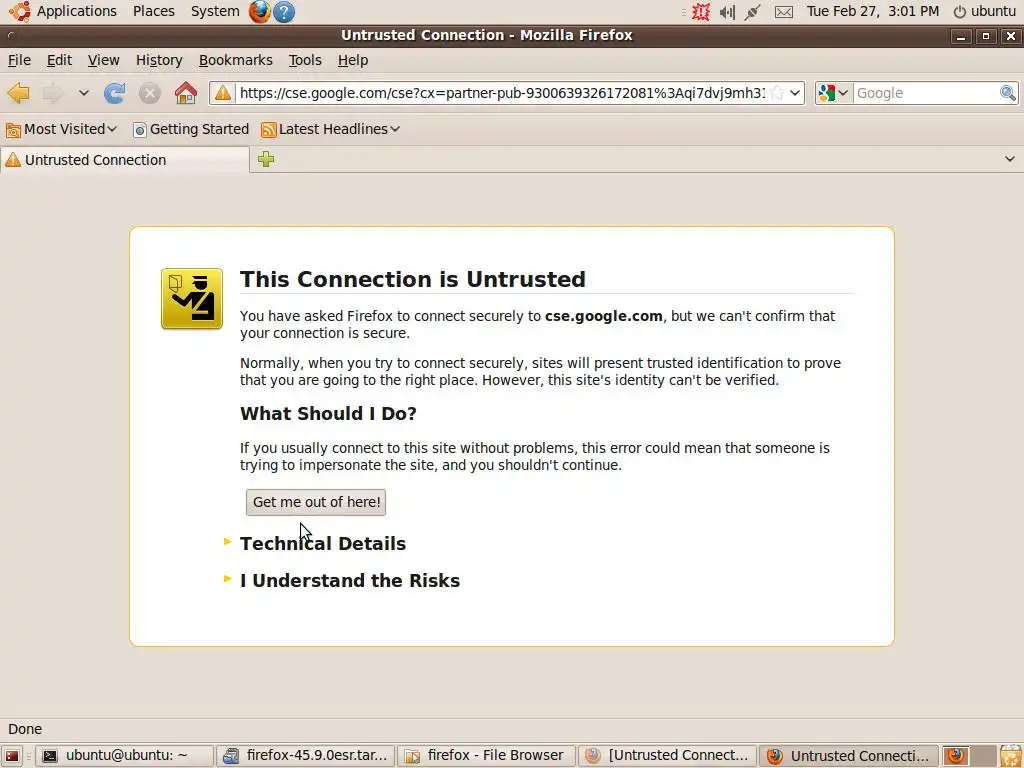Viewport: 1024px width, 768px height.
Task: Click the date and time clock
Action: click(x=872, y=11)
